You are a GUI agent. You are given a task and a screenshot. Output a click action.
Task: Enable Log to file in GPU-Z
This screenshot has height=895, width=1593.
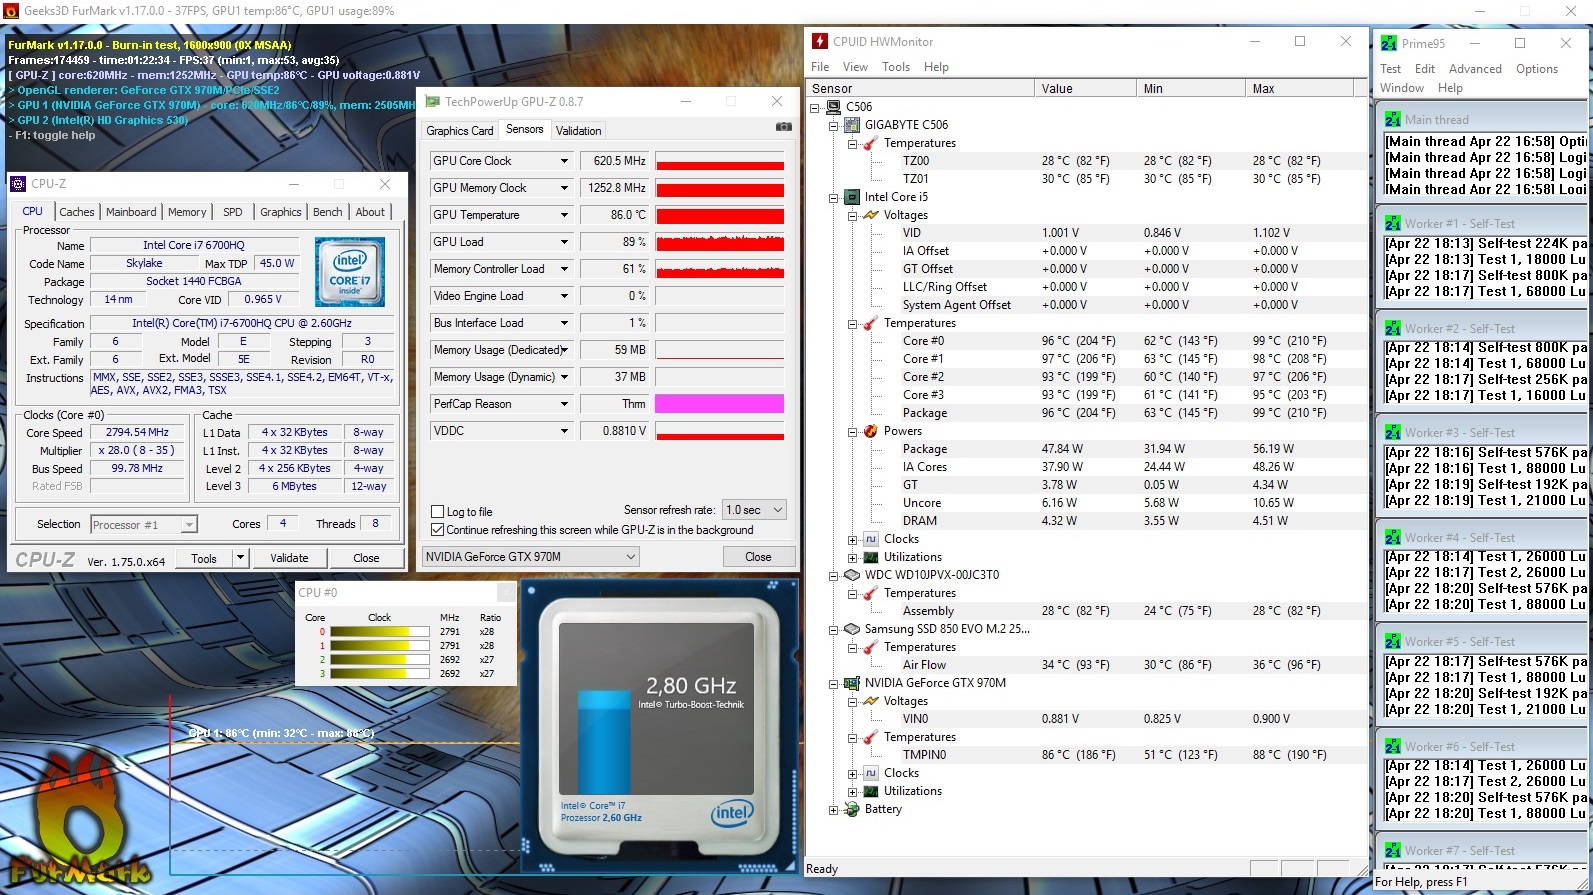click(x=437, y=512)
